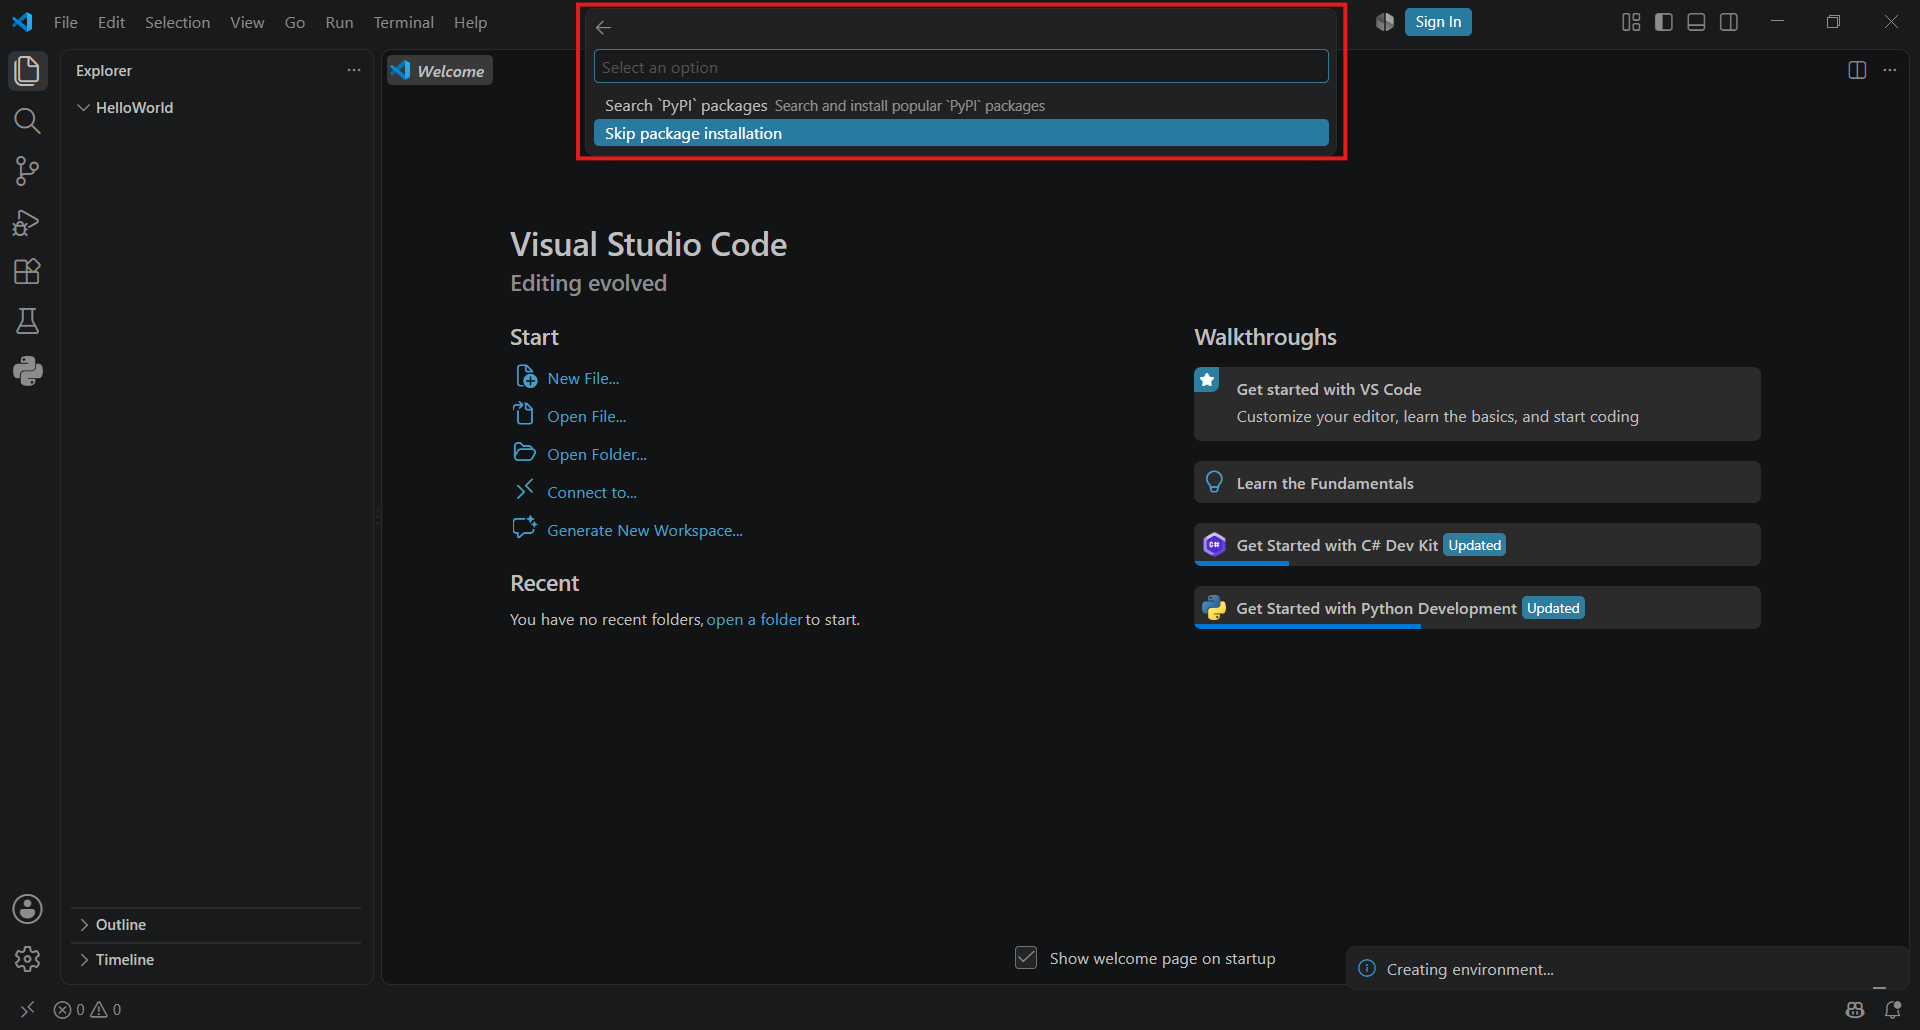Click the Sign In button
The height and width of the screenshot is (1030, 1920).
click(1438, 22)
